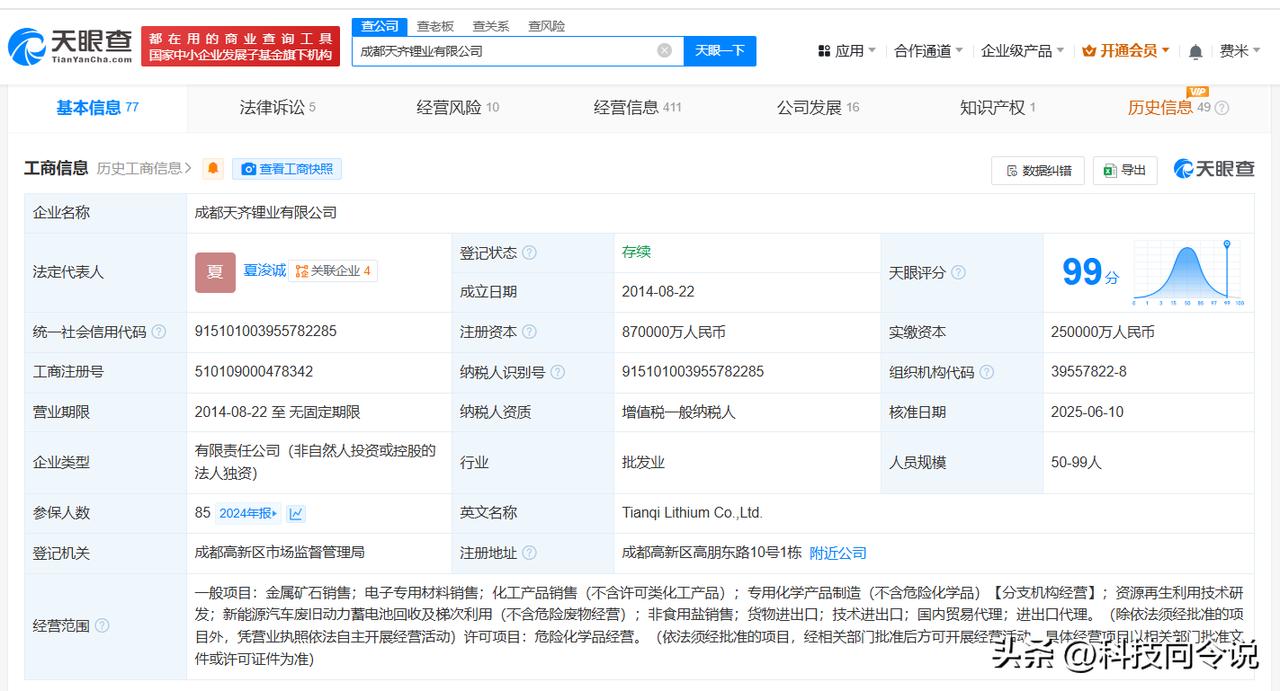Image resolution: width=1280 pixels, height=691 pixels.
Task: Click the 2025-06-10 approval date
Action: point(1088,412)
